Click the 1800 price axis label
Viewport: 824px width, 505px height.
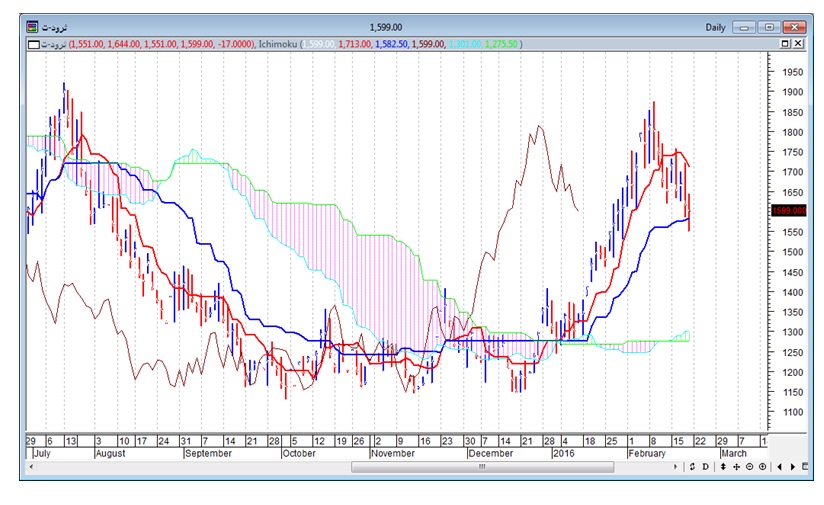792,132
